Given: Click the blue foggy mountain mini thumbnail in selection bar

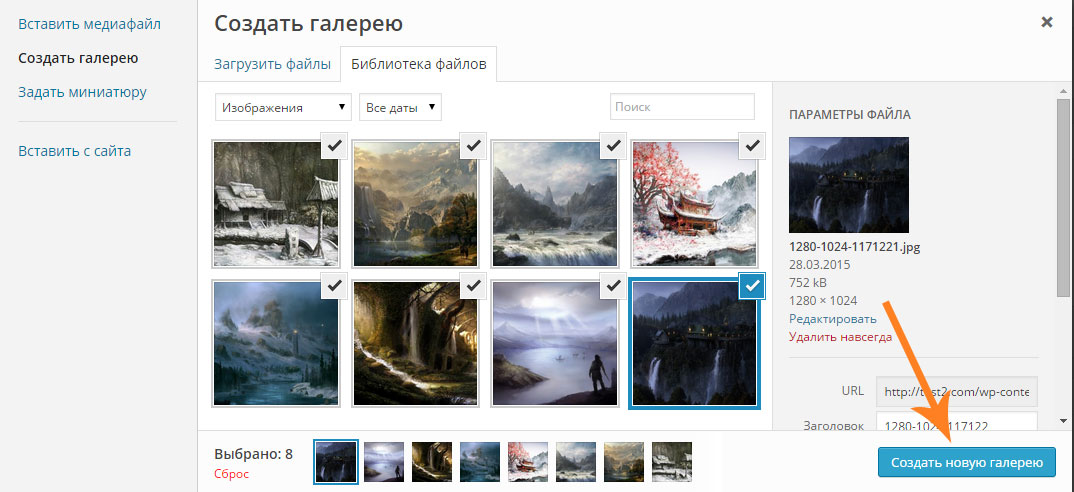Looking at the screenshot, I should click(480, 462).
